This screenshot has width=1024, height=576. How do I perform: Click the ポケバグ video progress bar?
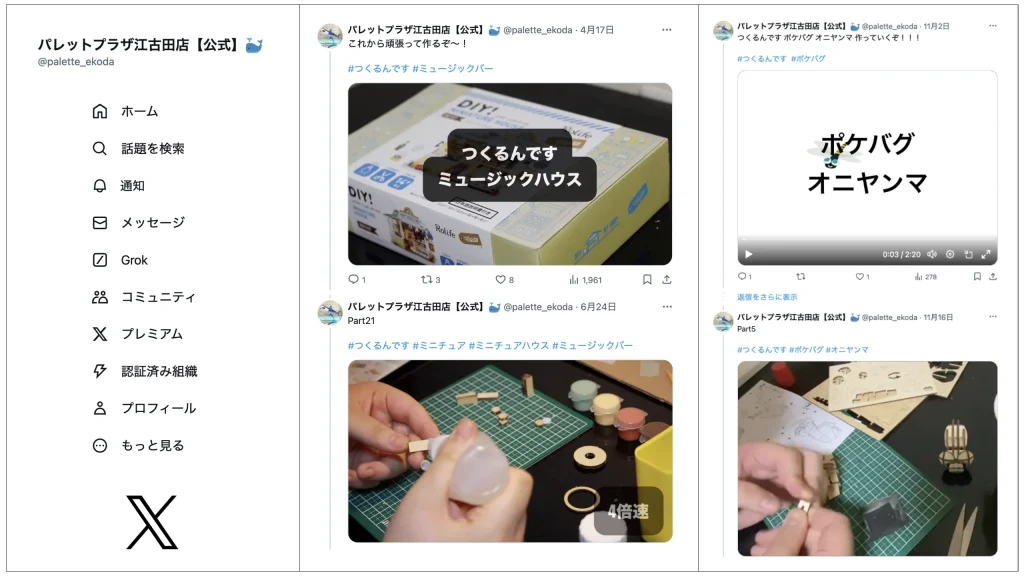click(x=867, y=239)
